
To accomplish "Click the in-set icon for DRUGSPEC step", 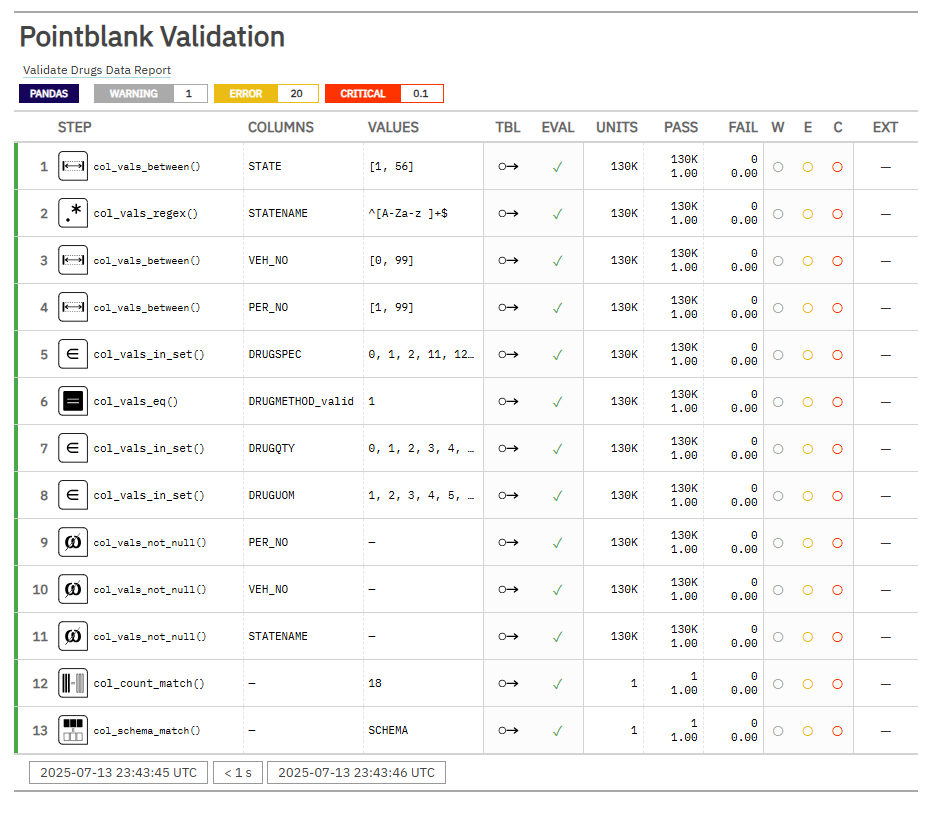I will [73, 354].
